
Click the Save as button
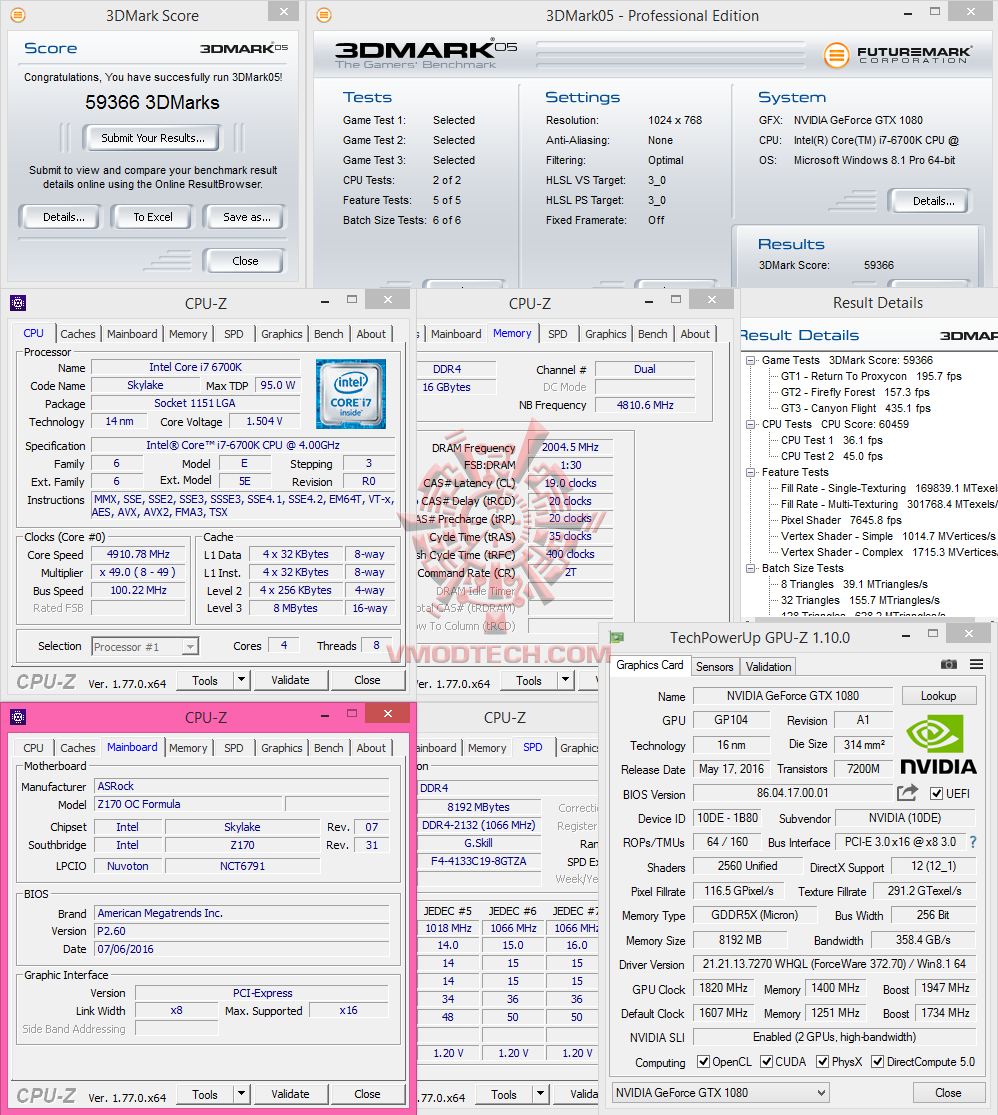247,217
